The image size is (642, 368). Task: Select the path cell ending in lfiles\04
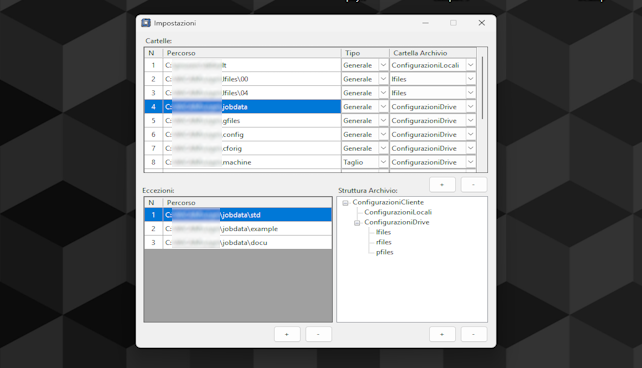(x=252, y=93)
